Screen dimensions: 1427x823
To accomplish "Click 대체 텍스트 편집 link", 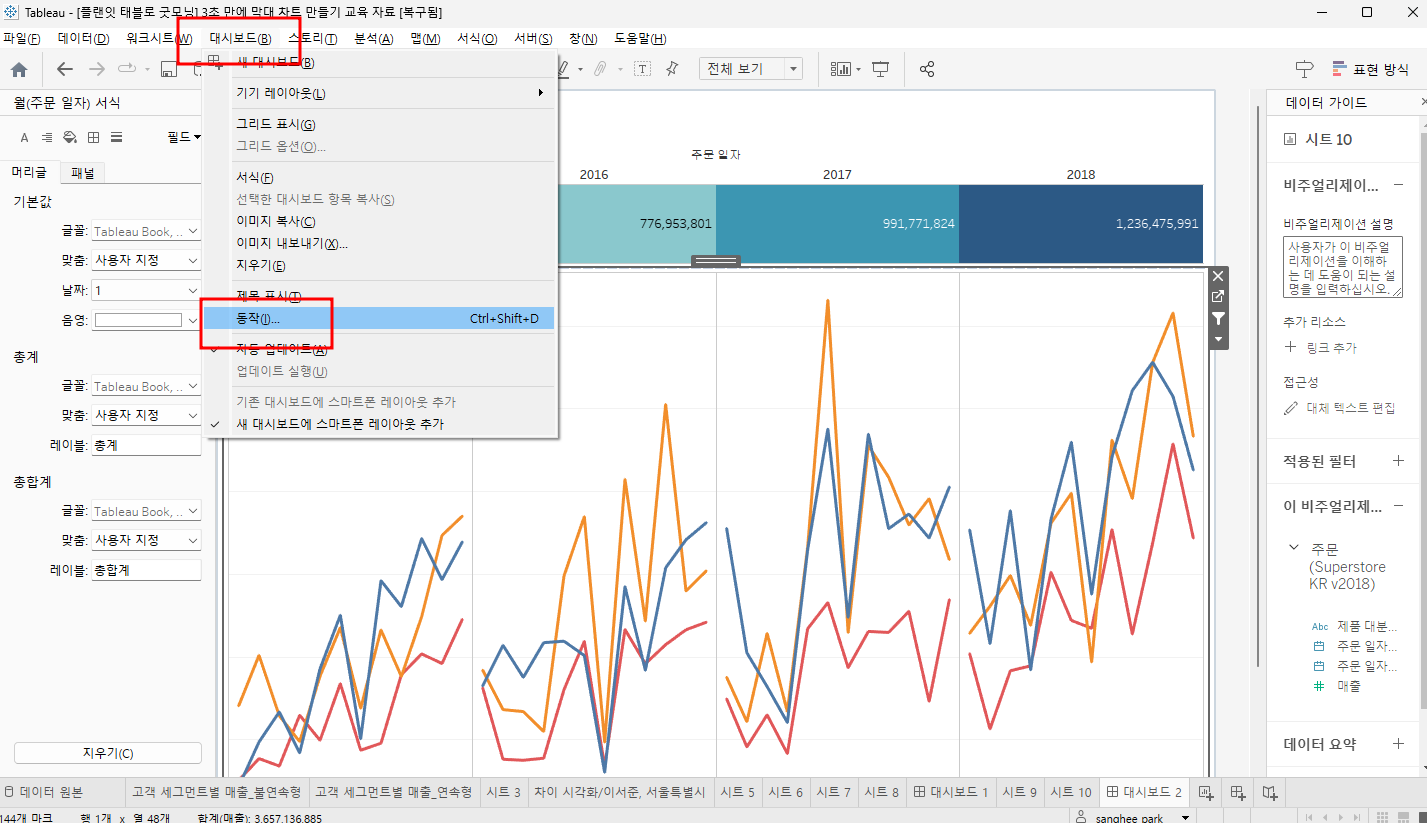I will point(1350,408).
